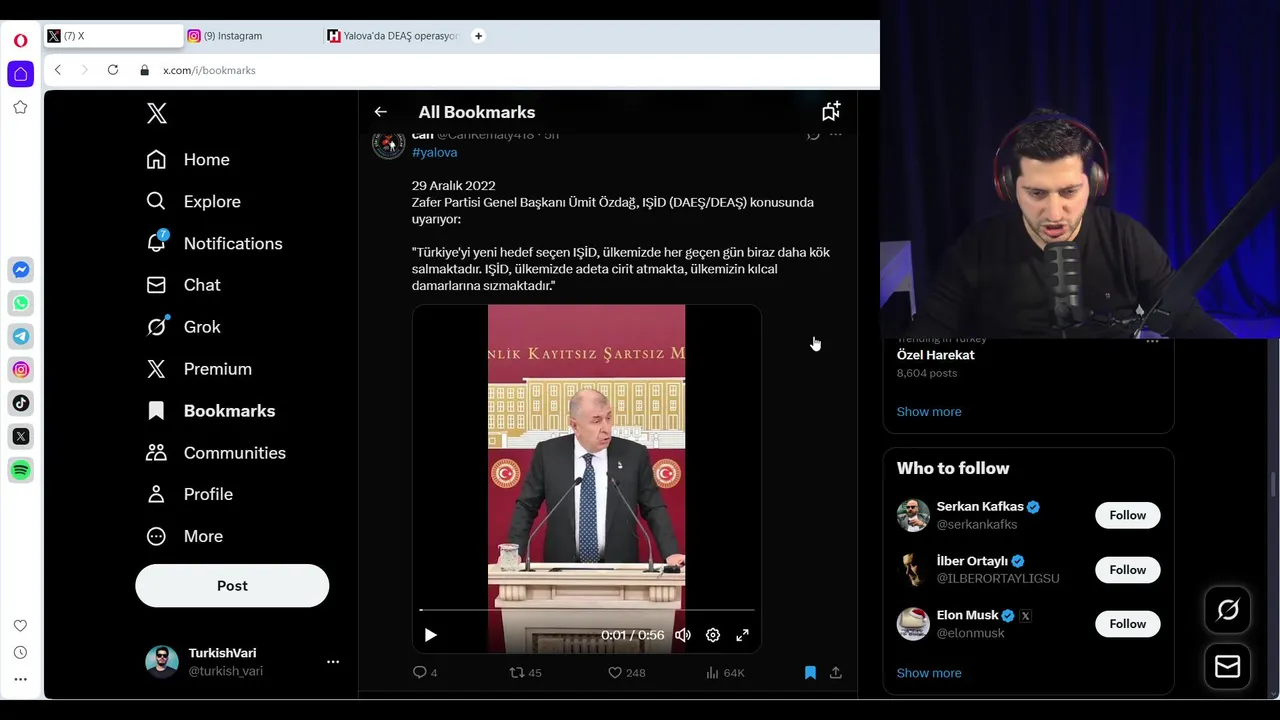The width and height of the screenshot is (1280, 720).
Task: Repost the post with 45 reposts
Action: [526, 673]
